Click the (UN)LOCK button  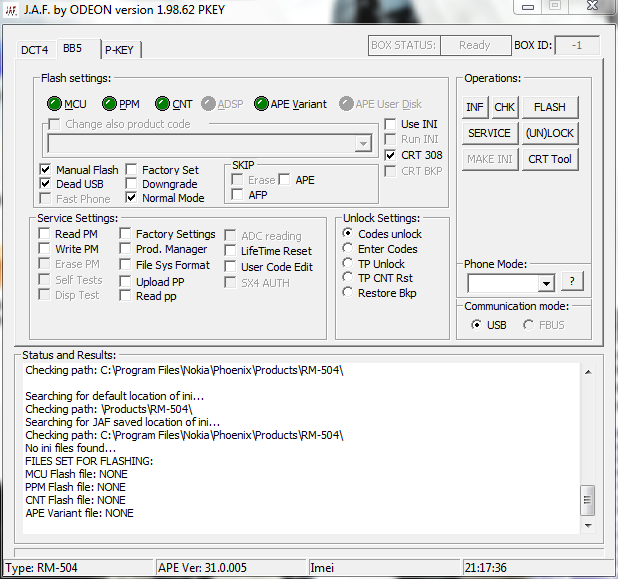[x=550, y=133]
